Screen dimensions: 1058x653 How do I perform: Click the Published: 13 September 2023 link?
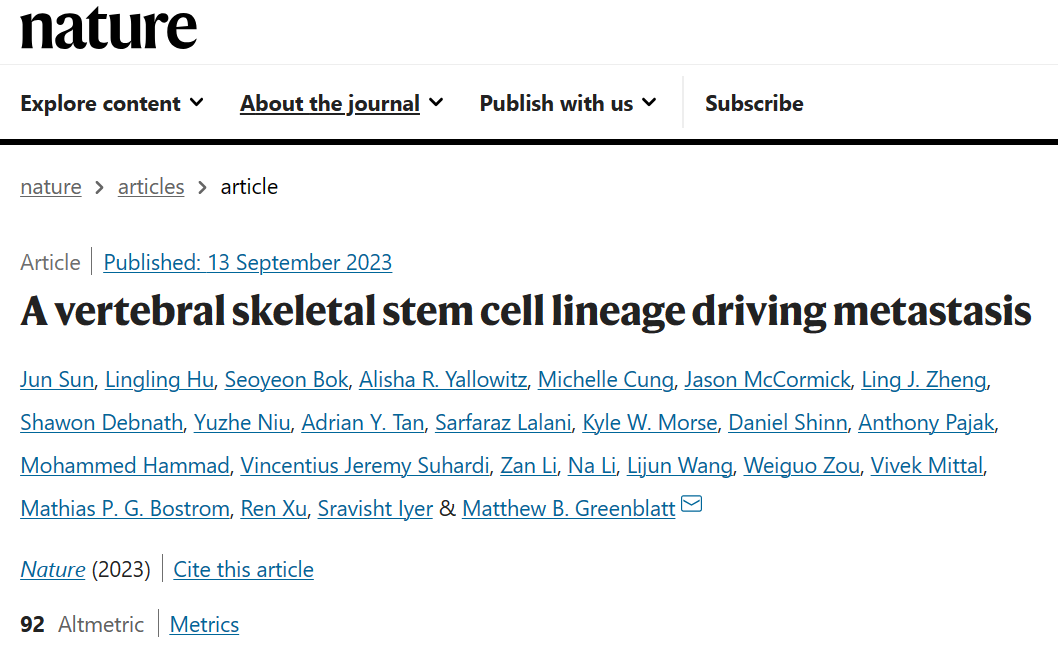pyautogui.click(x=248, y=263)
